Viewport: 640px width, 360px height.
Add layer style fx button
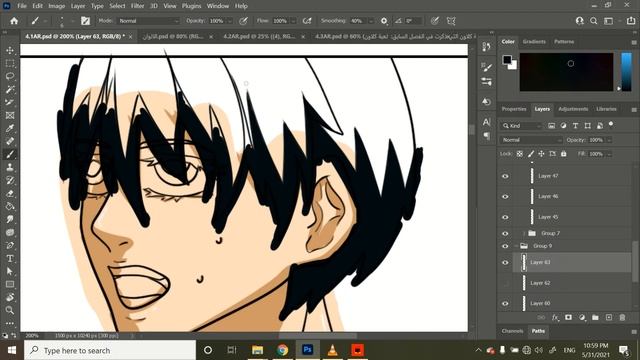(555, 318)
